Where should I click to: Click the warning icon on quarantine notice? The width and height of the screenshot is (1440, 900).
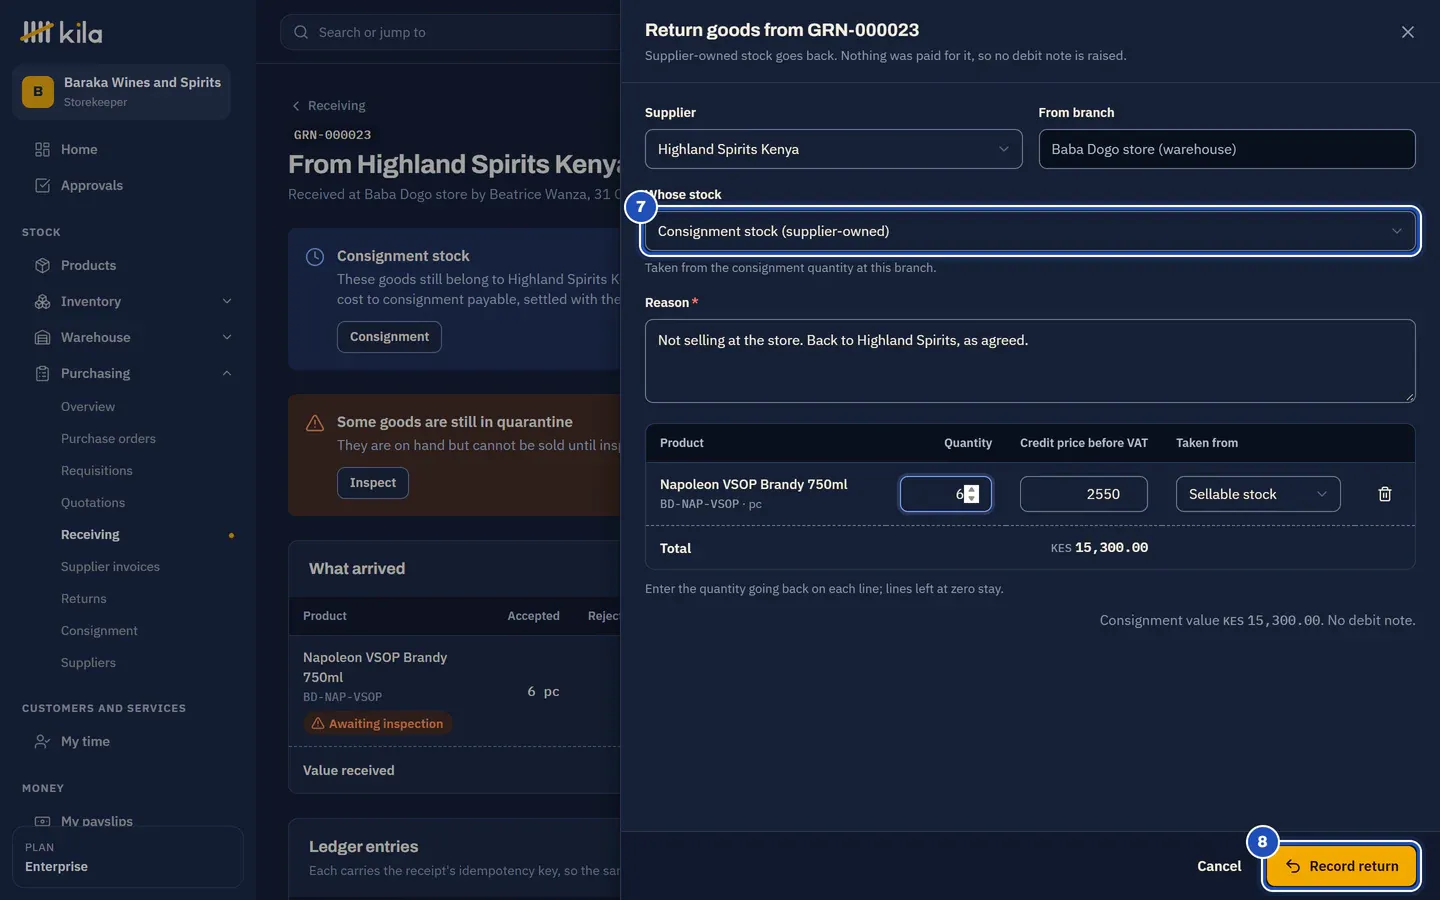[315, 423]
